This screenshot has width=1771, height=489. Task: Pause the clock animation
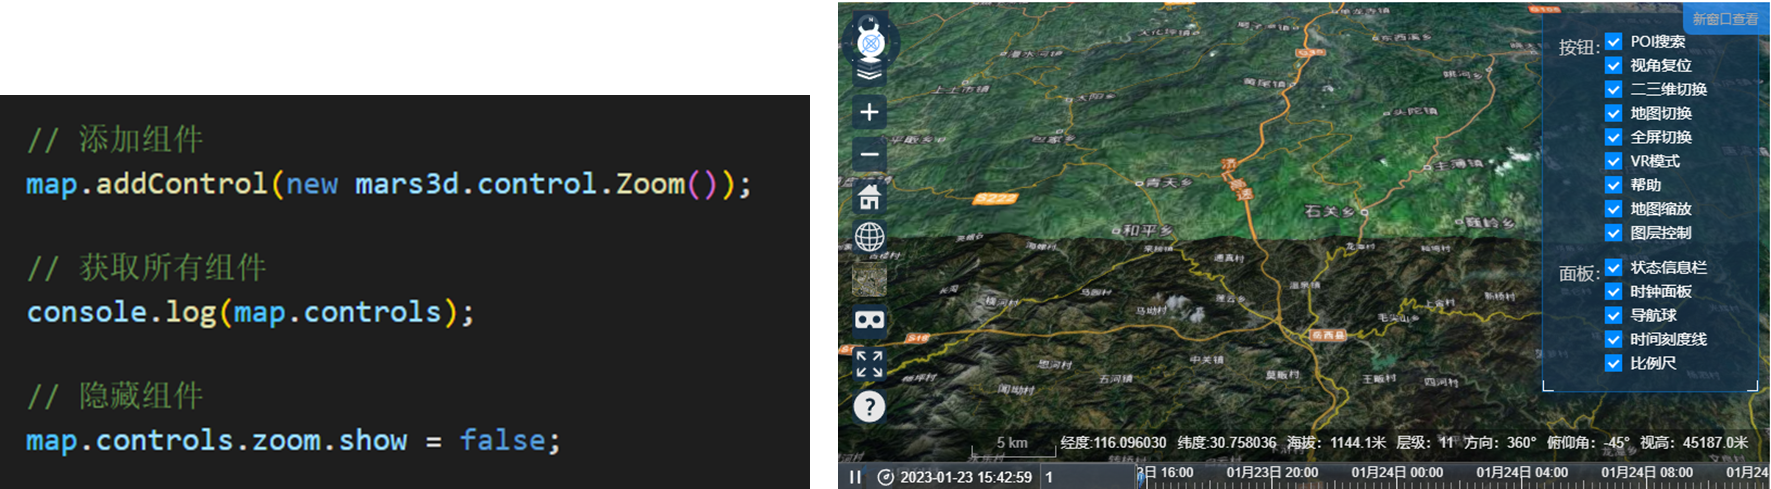point(855,477)
